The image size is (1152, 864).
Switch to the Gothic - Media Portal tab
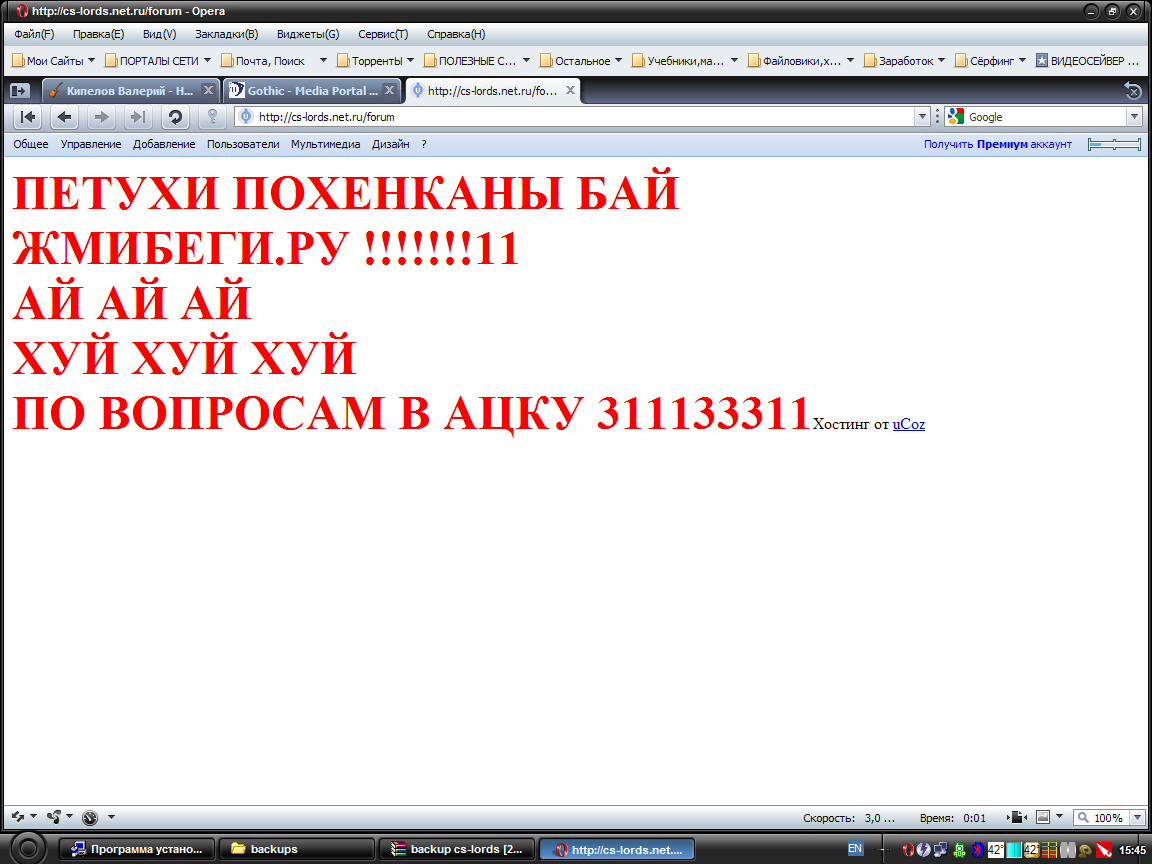(312, 90)
